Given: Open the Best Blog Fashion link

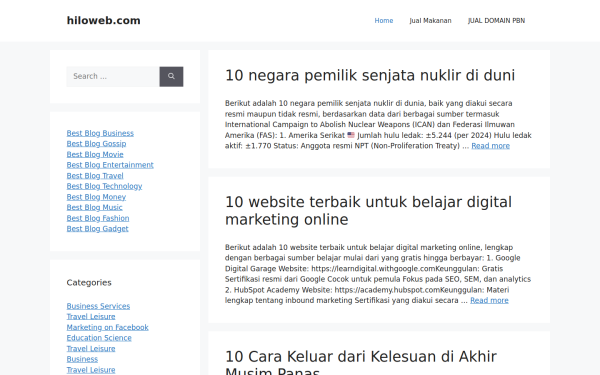Looking at the screenshot, I should [98, 218].
